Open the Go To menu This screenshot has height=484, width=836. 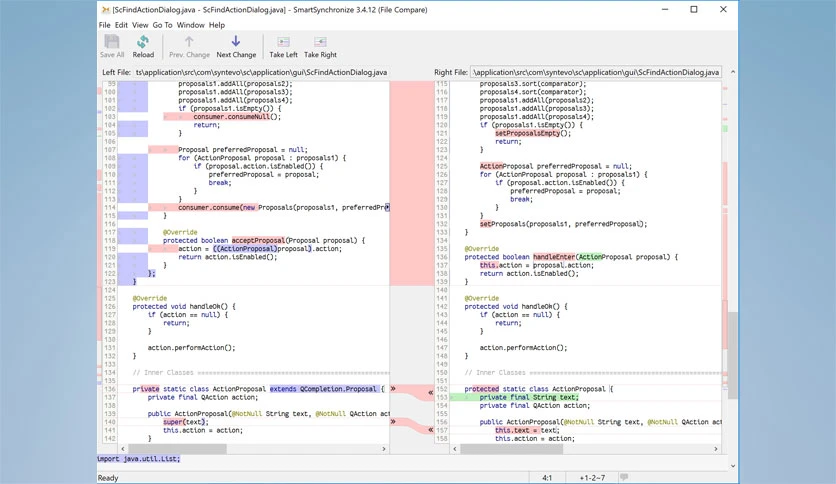click(x=162, y=25)
